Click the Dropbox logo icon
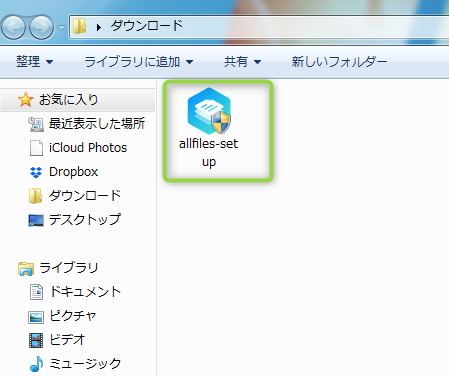Image resolution: width=449 pixels, height=376 pixels. click(36, 172)
